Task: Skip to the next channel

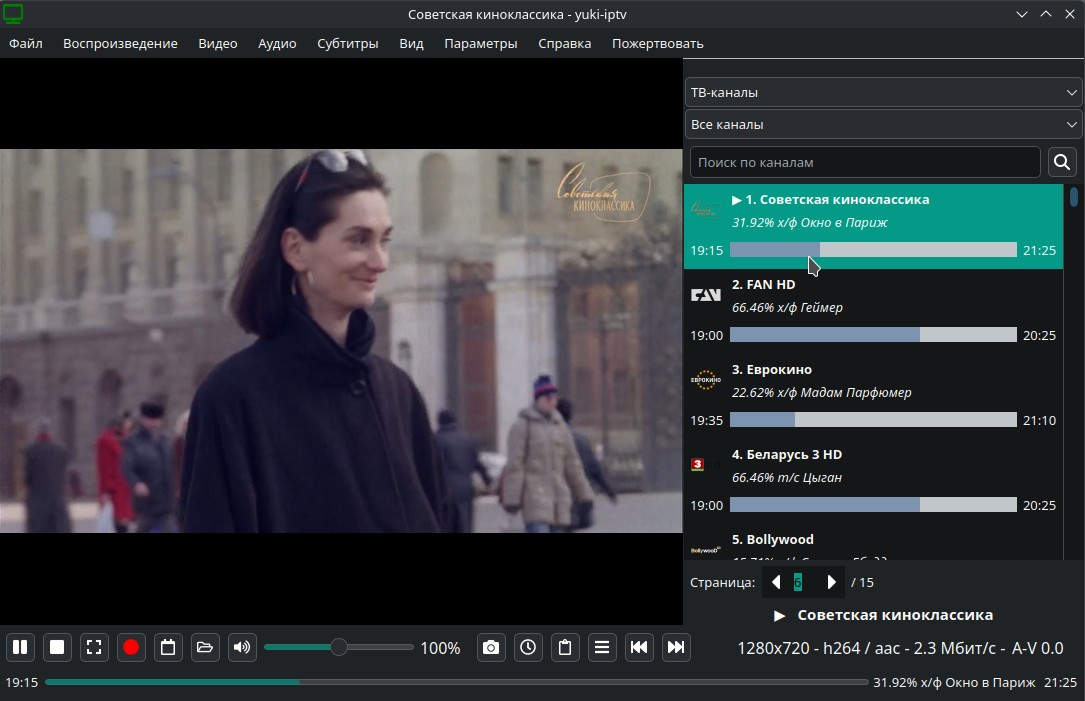Action: click(676, 647)
